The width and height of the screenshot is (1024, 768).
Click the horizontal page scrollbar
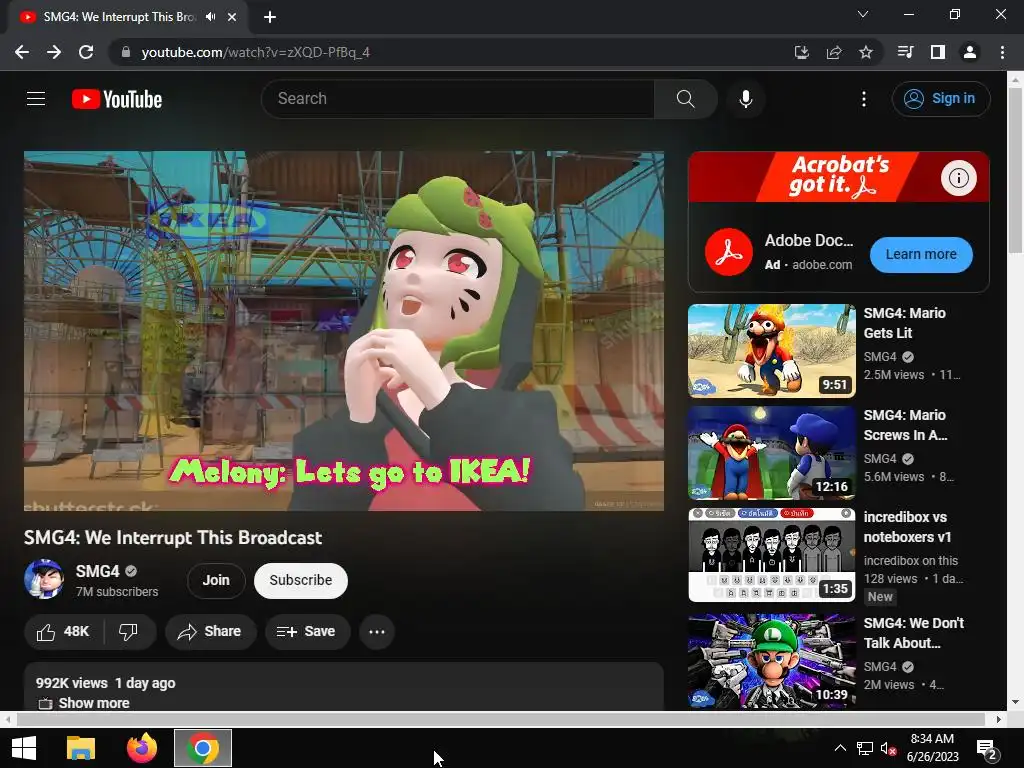click(500, 719)
